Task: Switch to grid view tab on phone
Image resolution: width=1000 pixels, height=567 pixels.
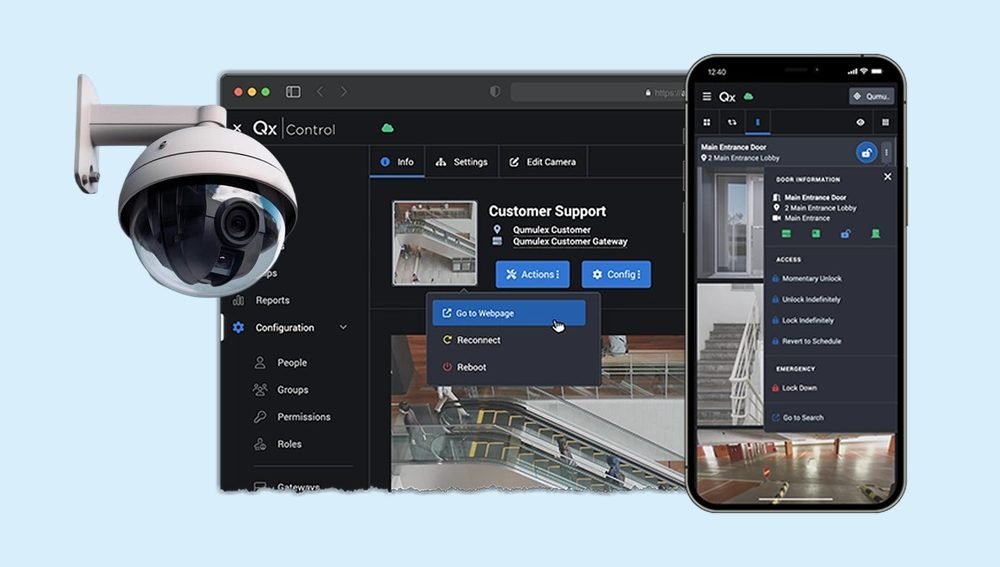Action: tap(707, 122)
